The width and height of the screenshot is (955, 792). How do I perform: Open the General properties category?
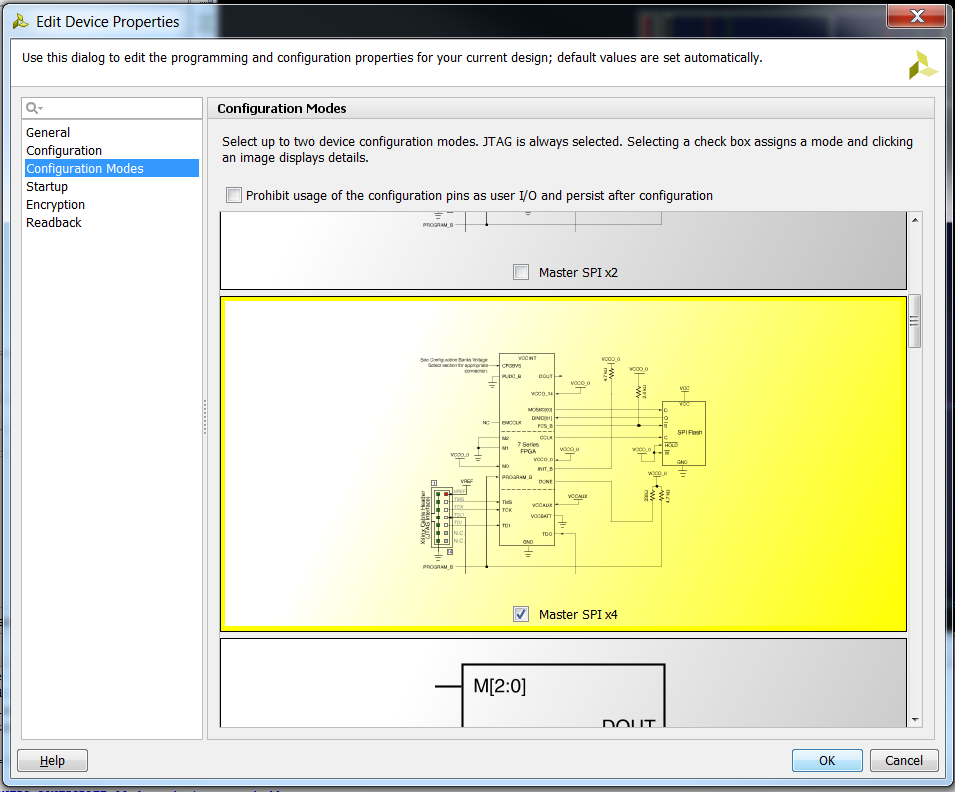48,132
